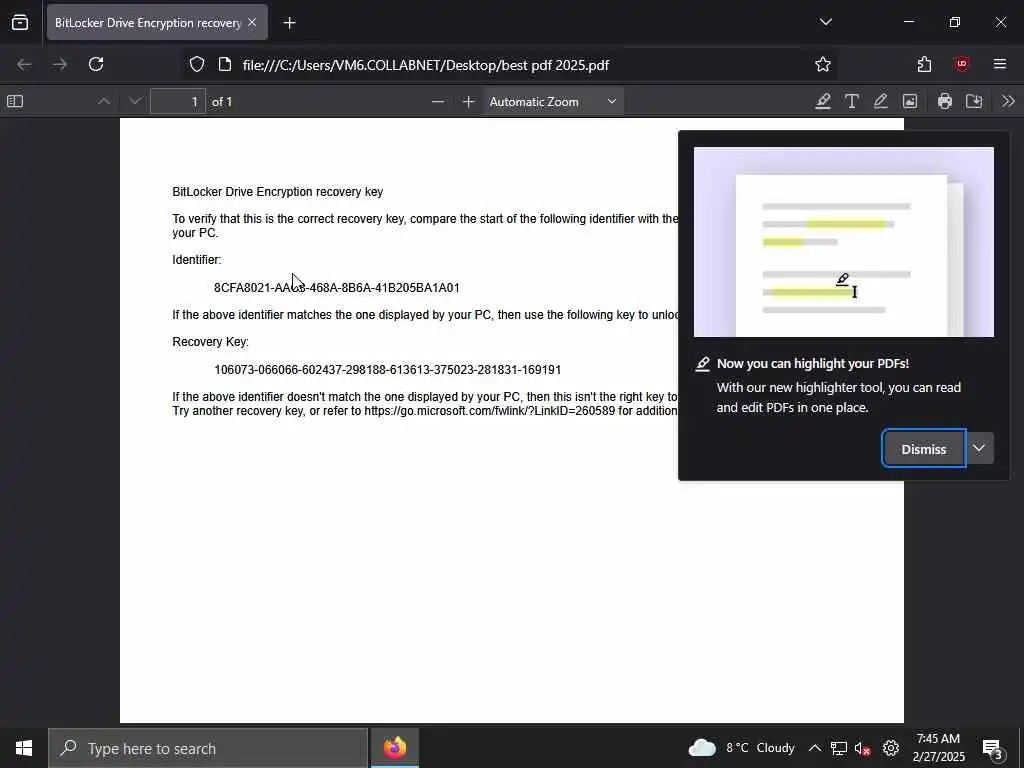This screenshot has height=768, width=1024.
Task: Open network status tray icon
Action: point(839,748)
